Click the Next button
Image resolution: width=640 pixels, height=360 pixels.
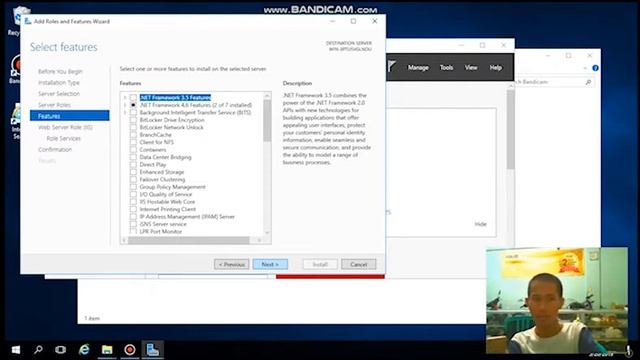(270, 264)
